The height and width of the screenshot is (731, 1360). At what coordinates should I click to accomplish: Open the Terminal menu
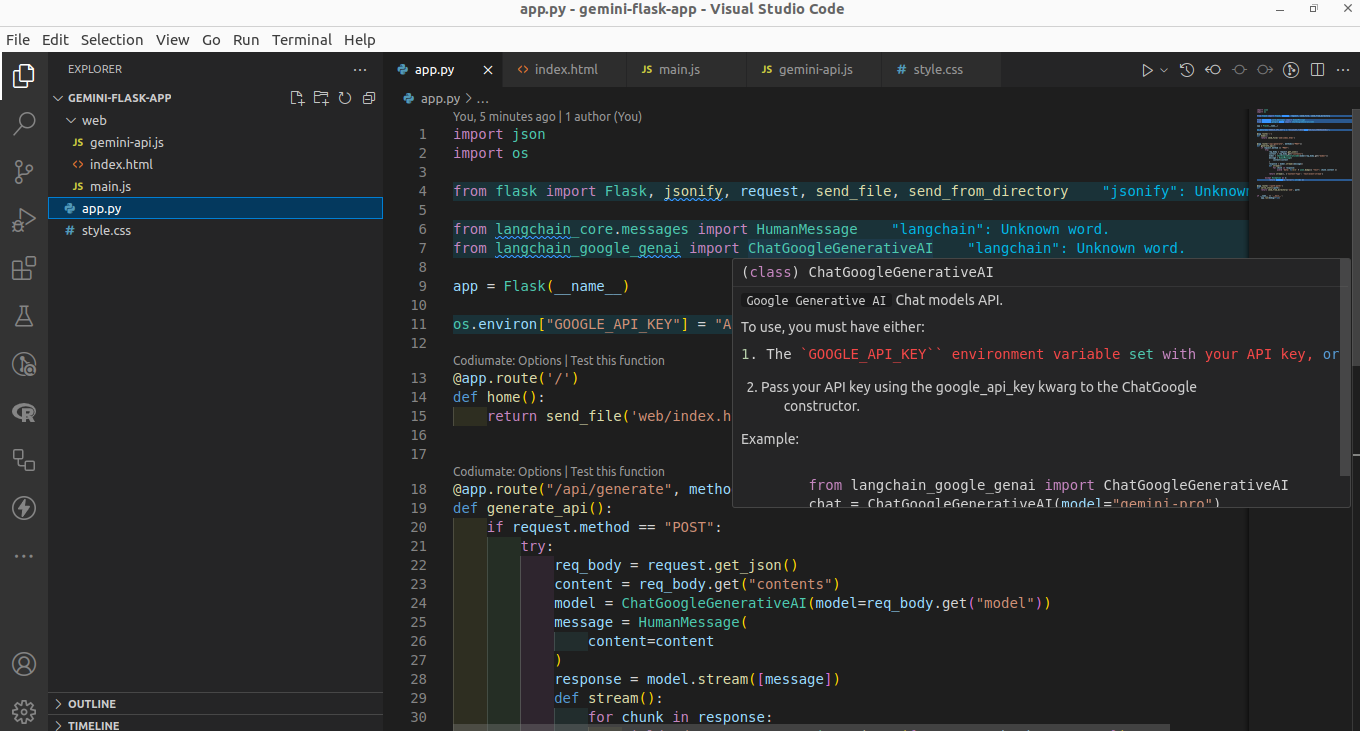[301, 40]
